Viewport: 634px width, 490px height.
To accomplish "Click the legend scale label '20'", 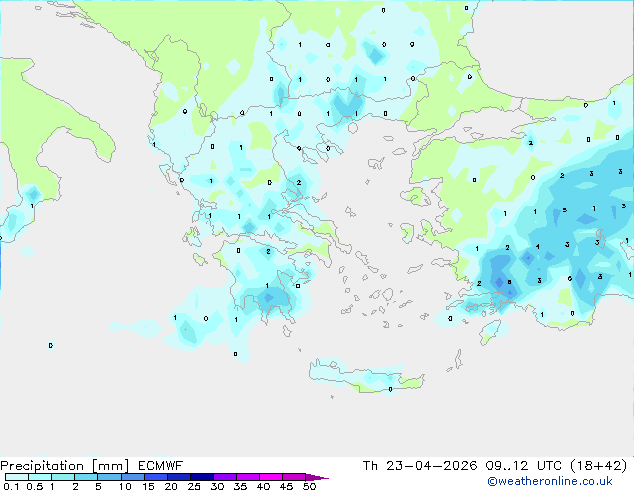I will pyautogui.click(x=171, y=486).
